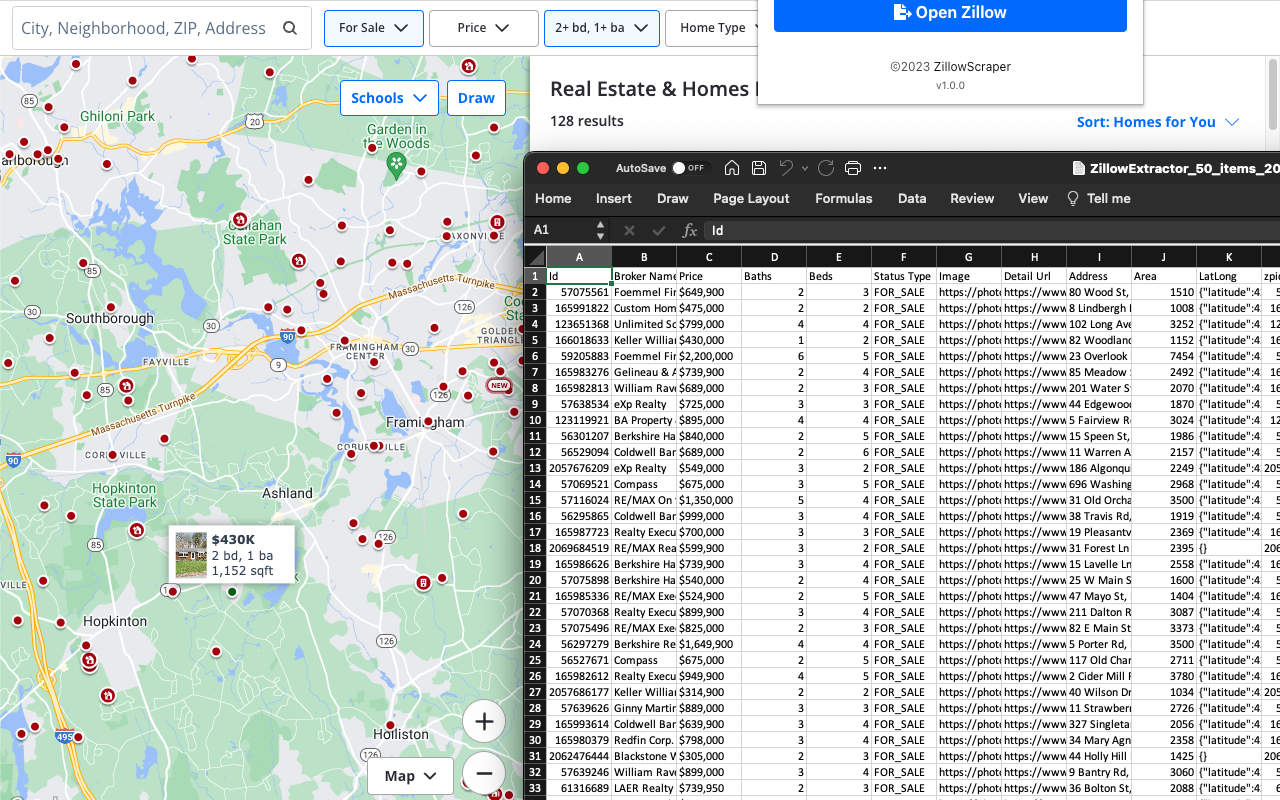Viewport: 1280px width, 800px height.
Task: Click the $430K listing thumbnail on map
Action: 191,554
